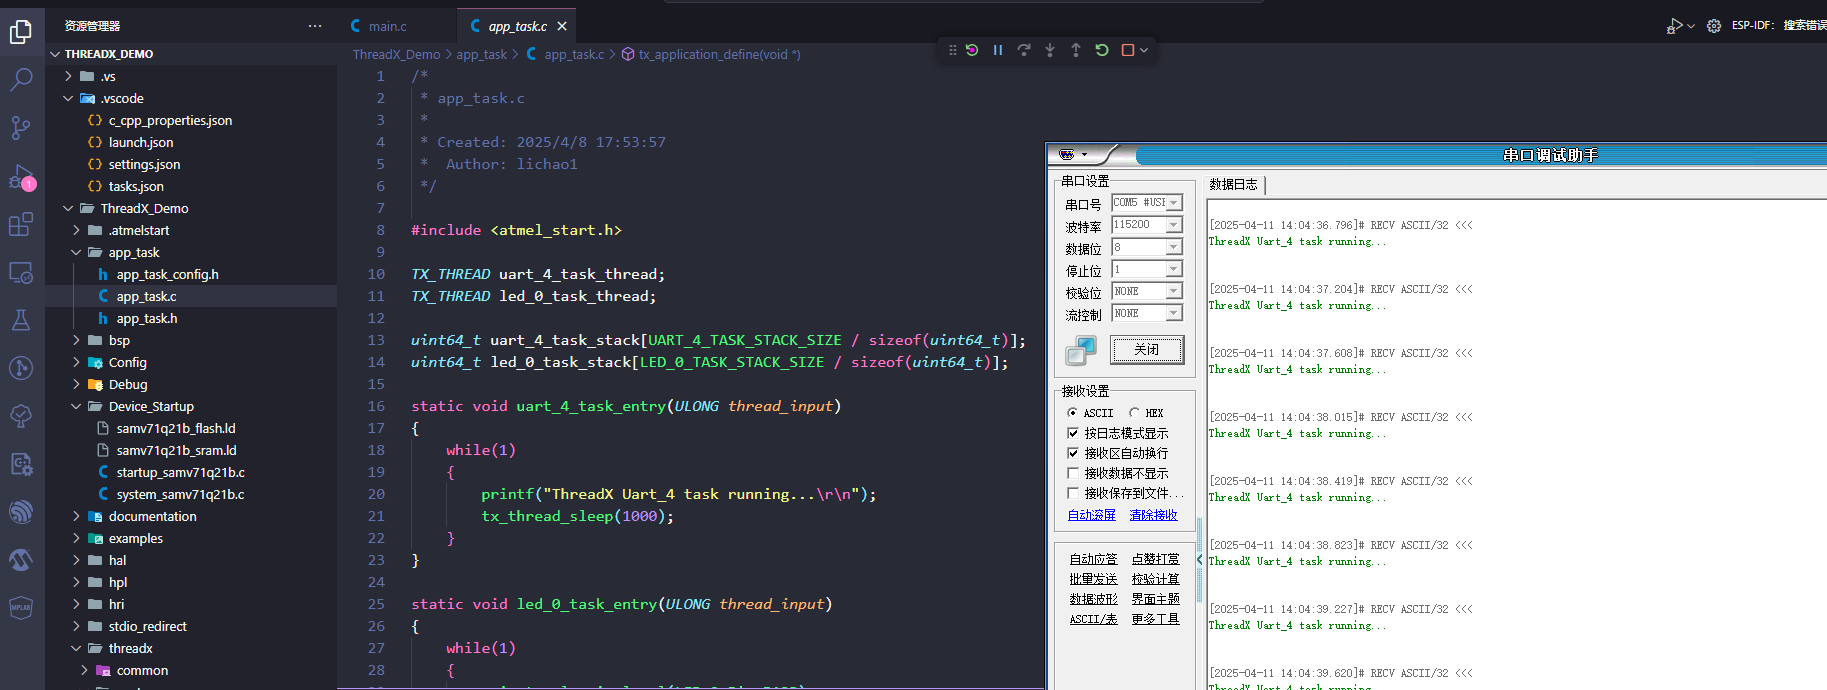Click Step Out in debug toolbar
The height and width of the screenshot is (690, 1827).
[1076, 50]
